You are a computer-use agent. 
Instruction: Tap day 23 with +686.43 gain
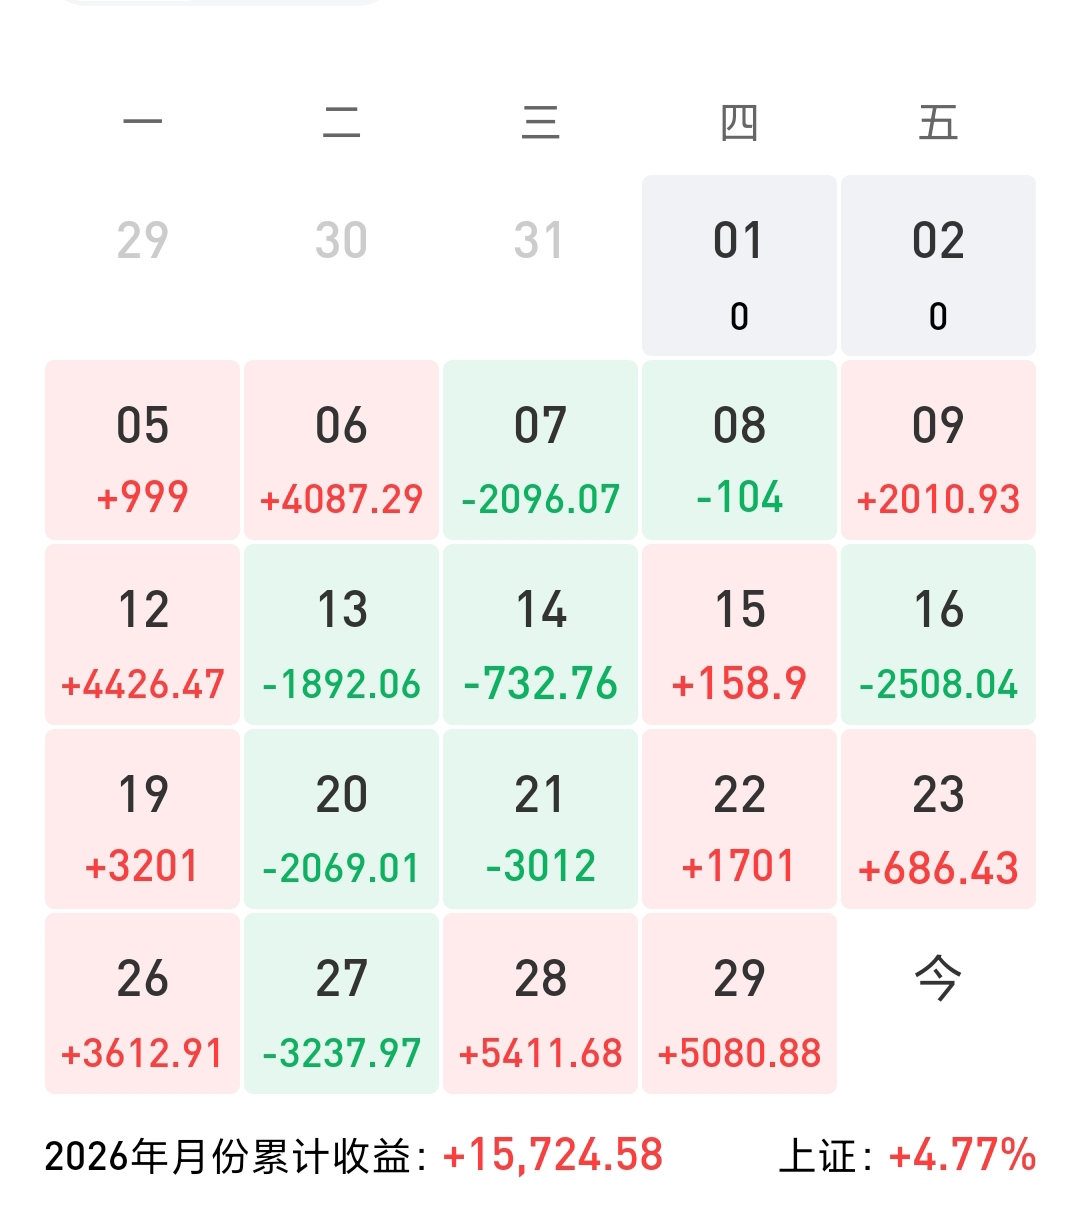938,819
